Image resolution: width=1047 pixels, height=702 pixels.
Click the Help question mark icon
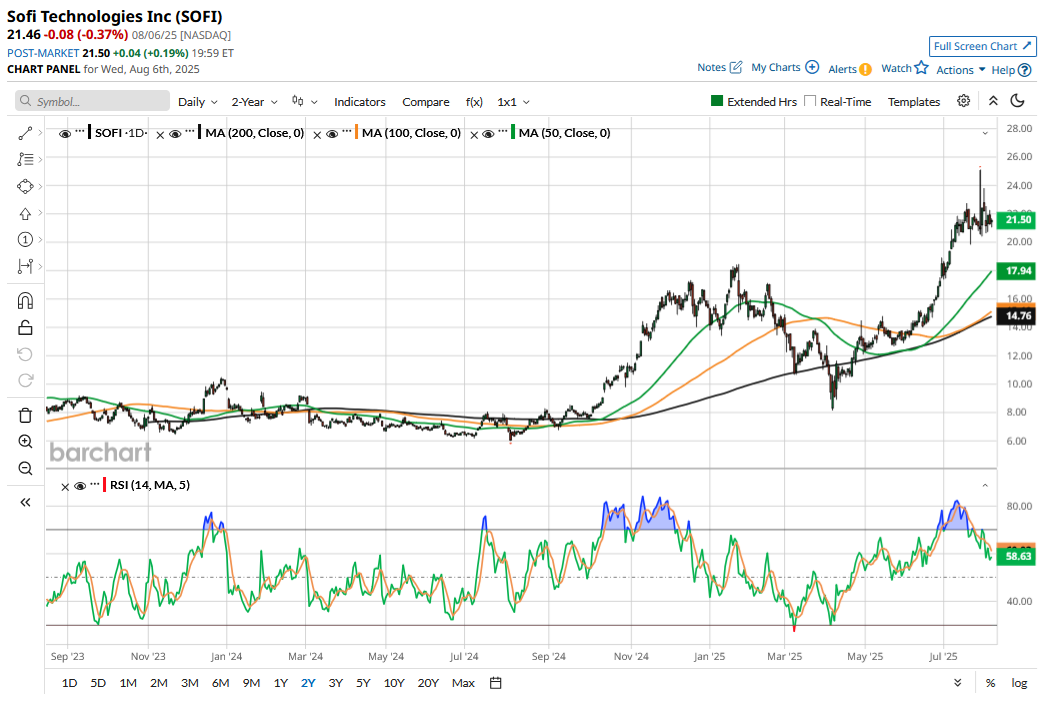click(1025, 69)
